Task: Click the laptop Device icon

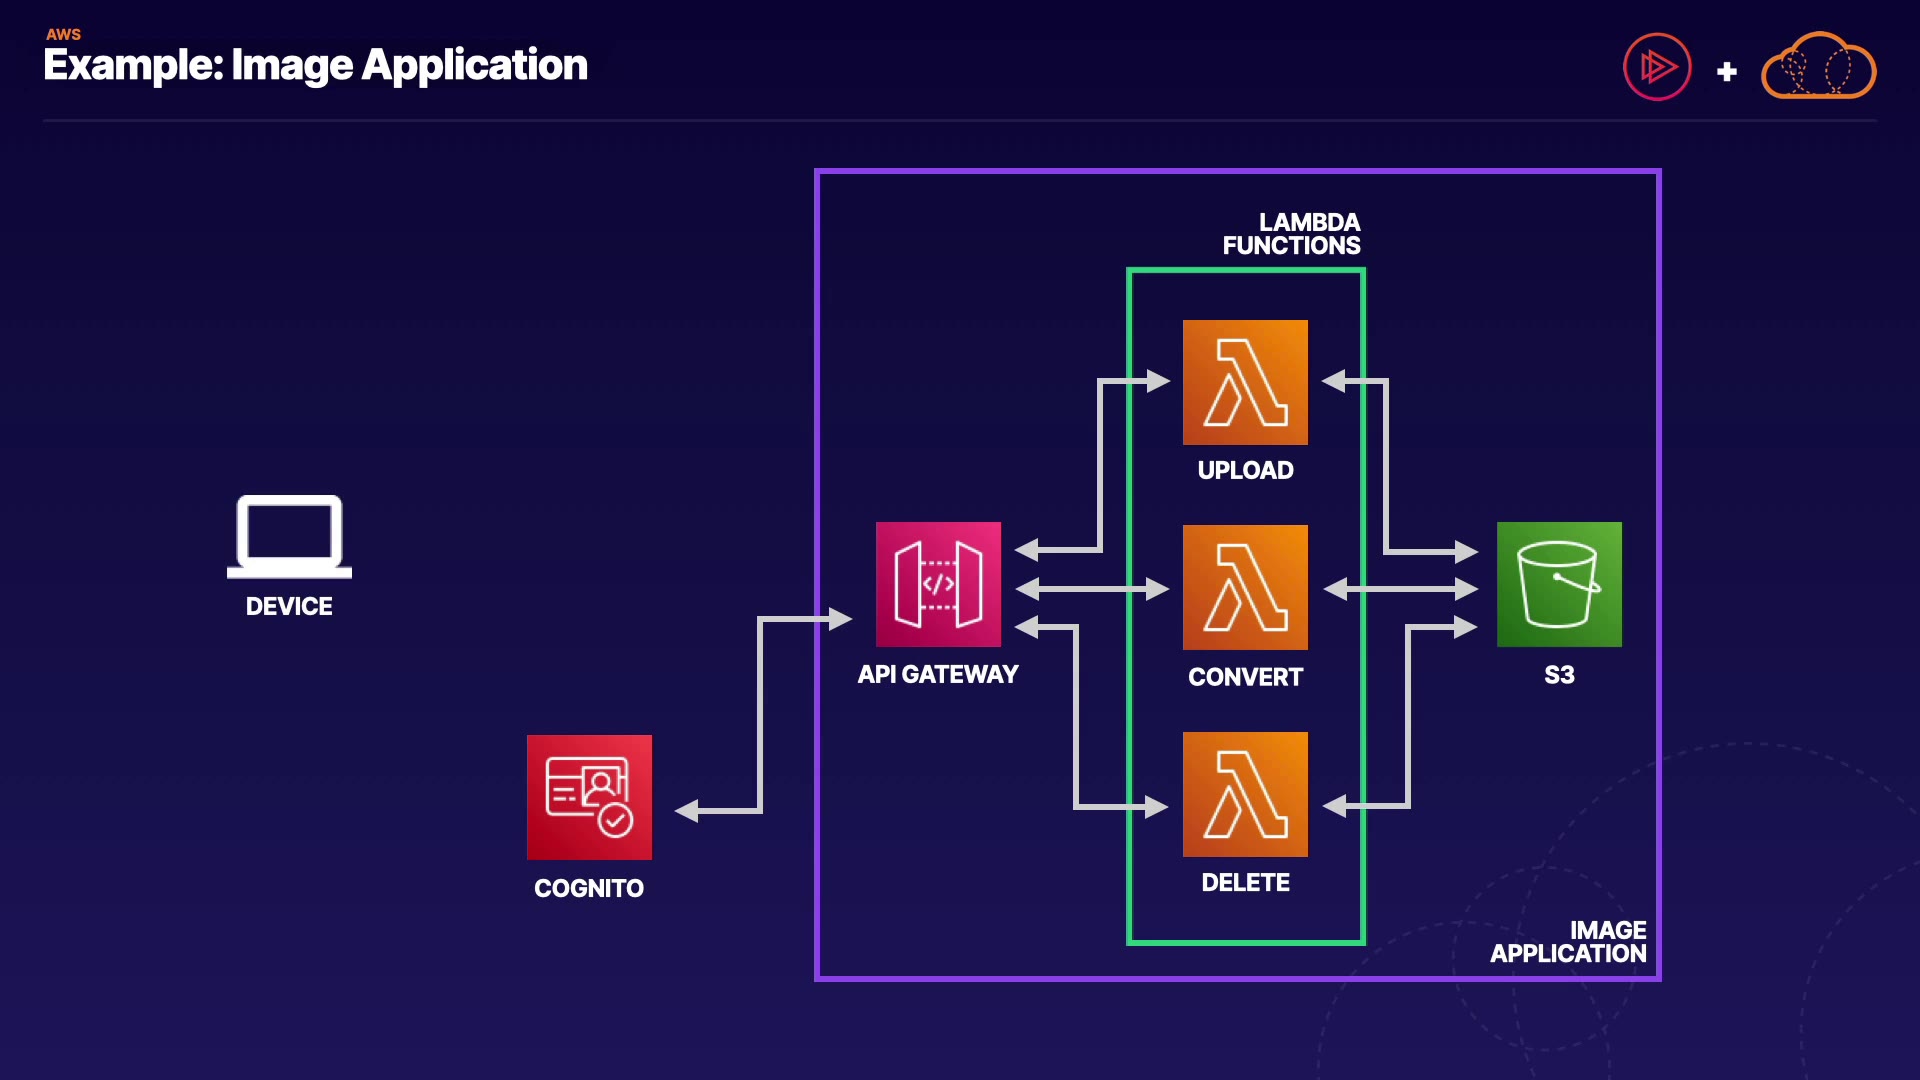Action: pyautogui.click(x=289, y=536)
